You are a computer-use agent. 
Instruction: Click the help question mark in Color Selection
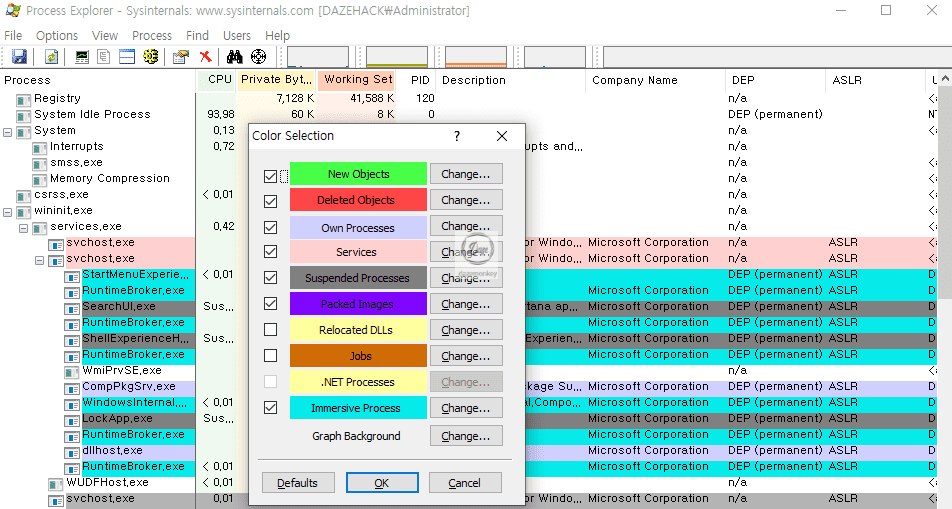[x=457, y=136]
